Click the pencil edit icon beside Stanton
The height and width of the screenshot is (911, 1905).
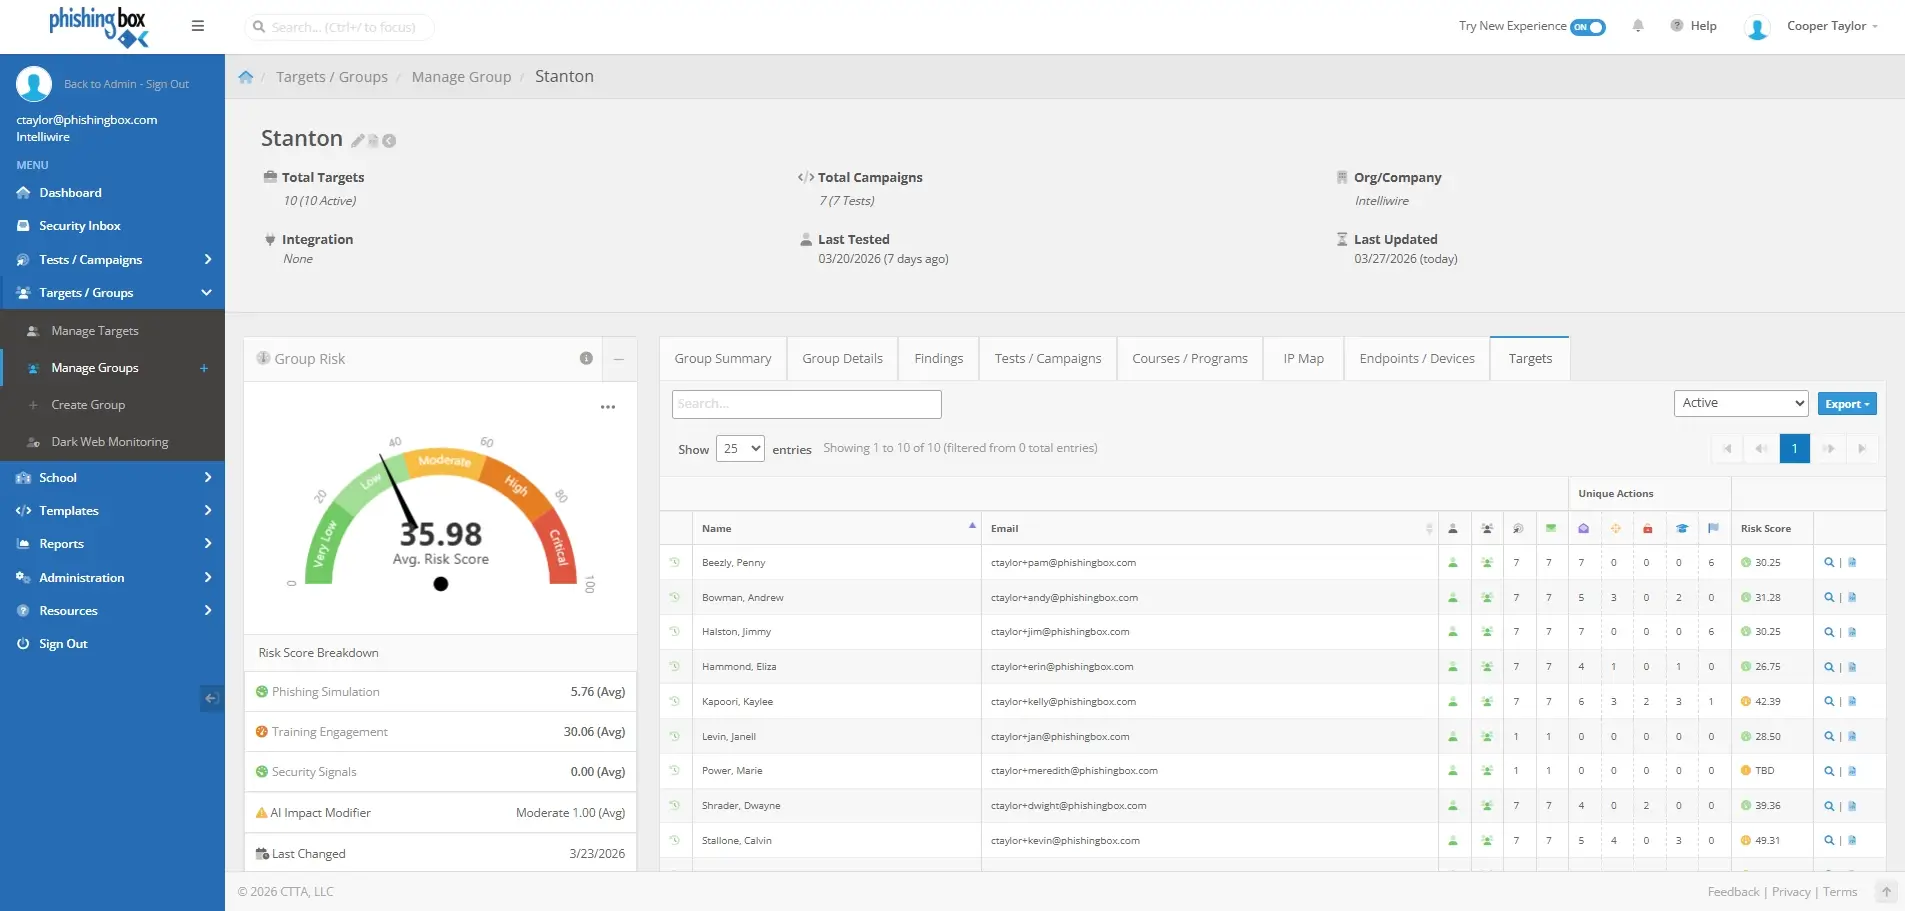357,141
